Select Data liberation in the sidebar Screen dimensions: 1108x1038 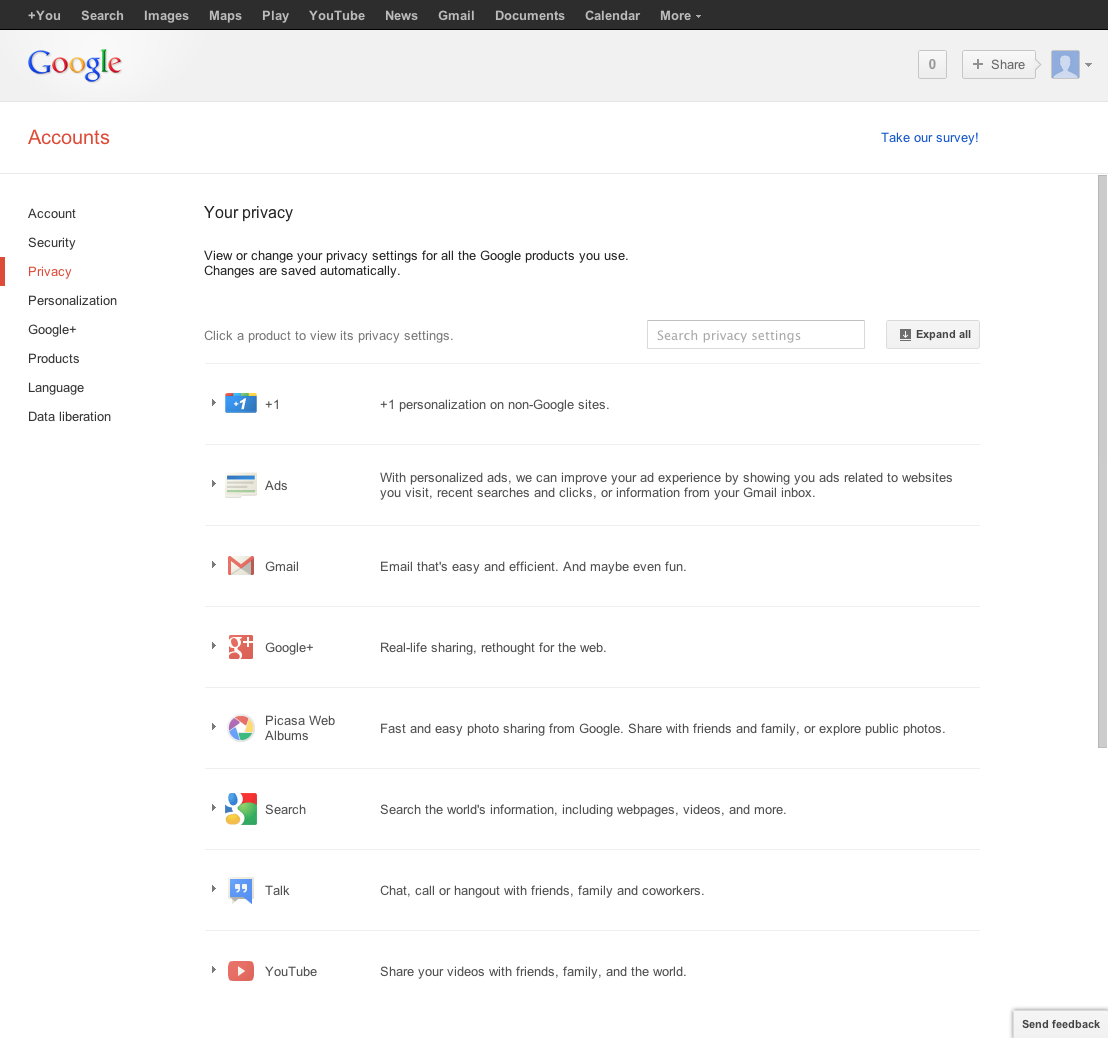click(69, 416)
